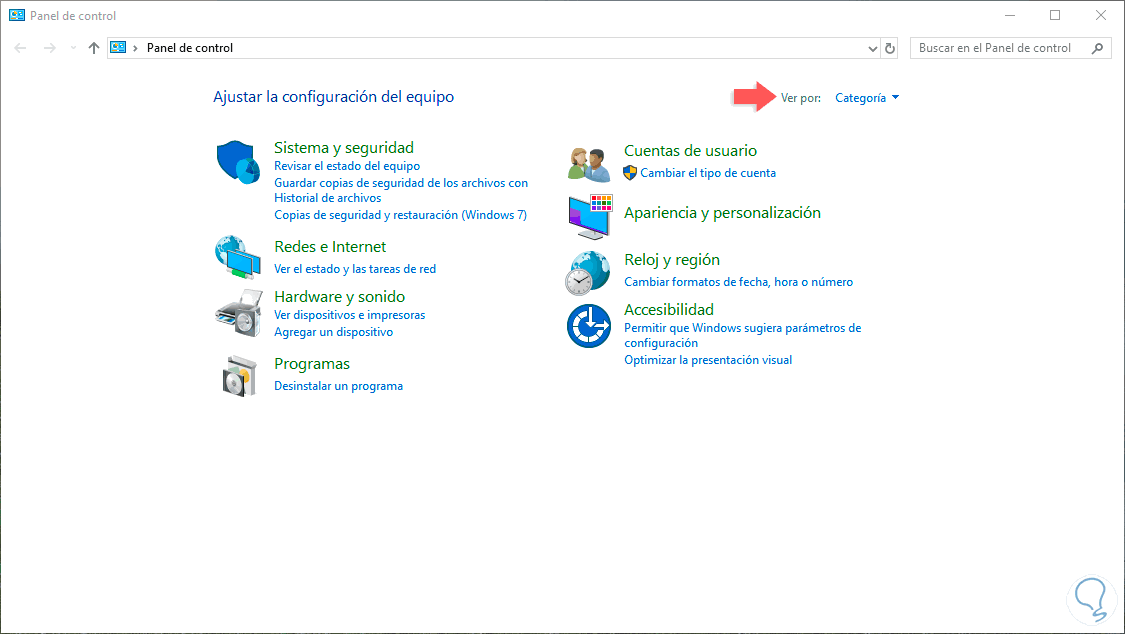Open the Programas disc icon

tap(240, 376)
